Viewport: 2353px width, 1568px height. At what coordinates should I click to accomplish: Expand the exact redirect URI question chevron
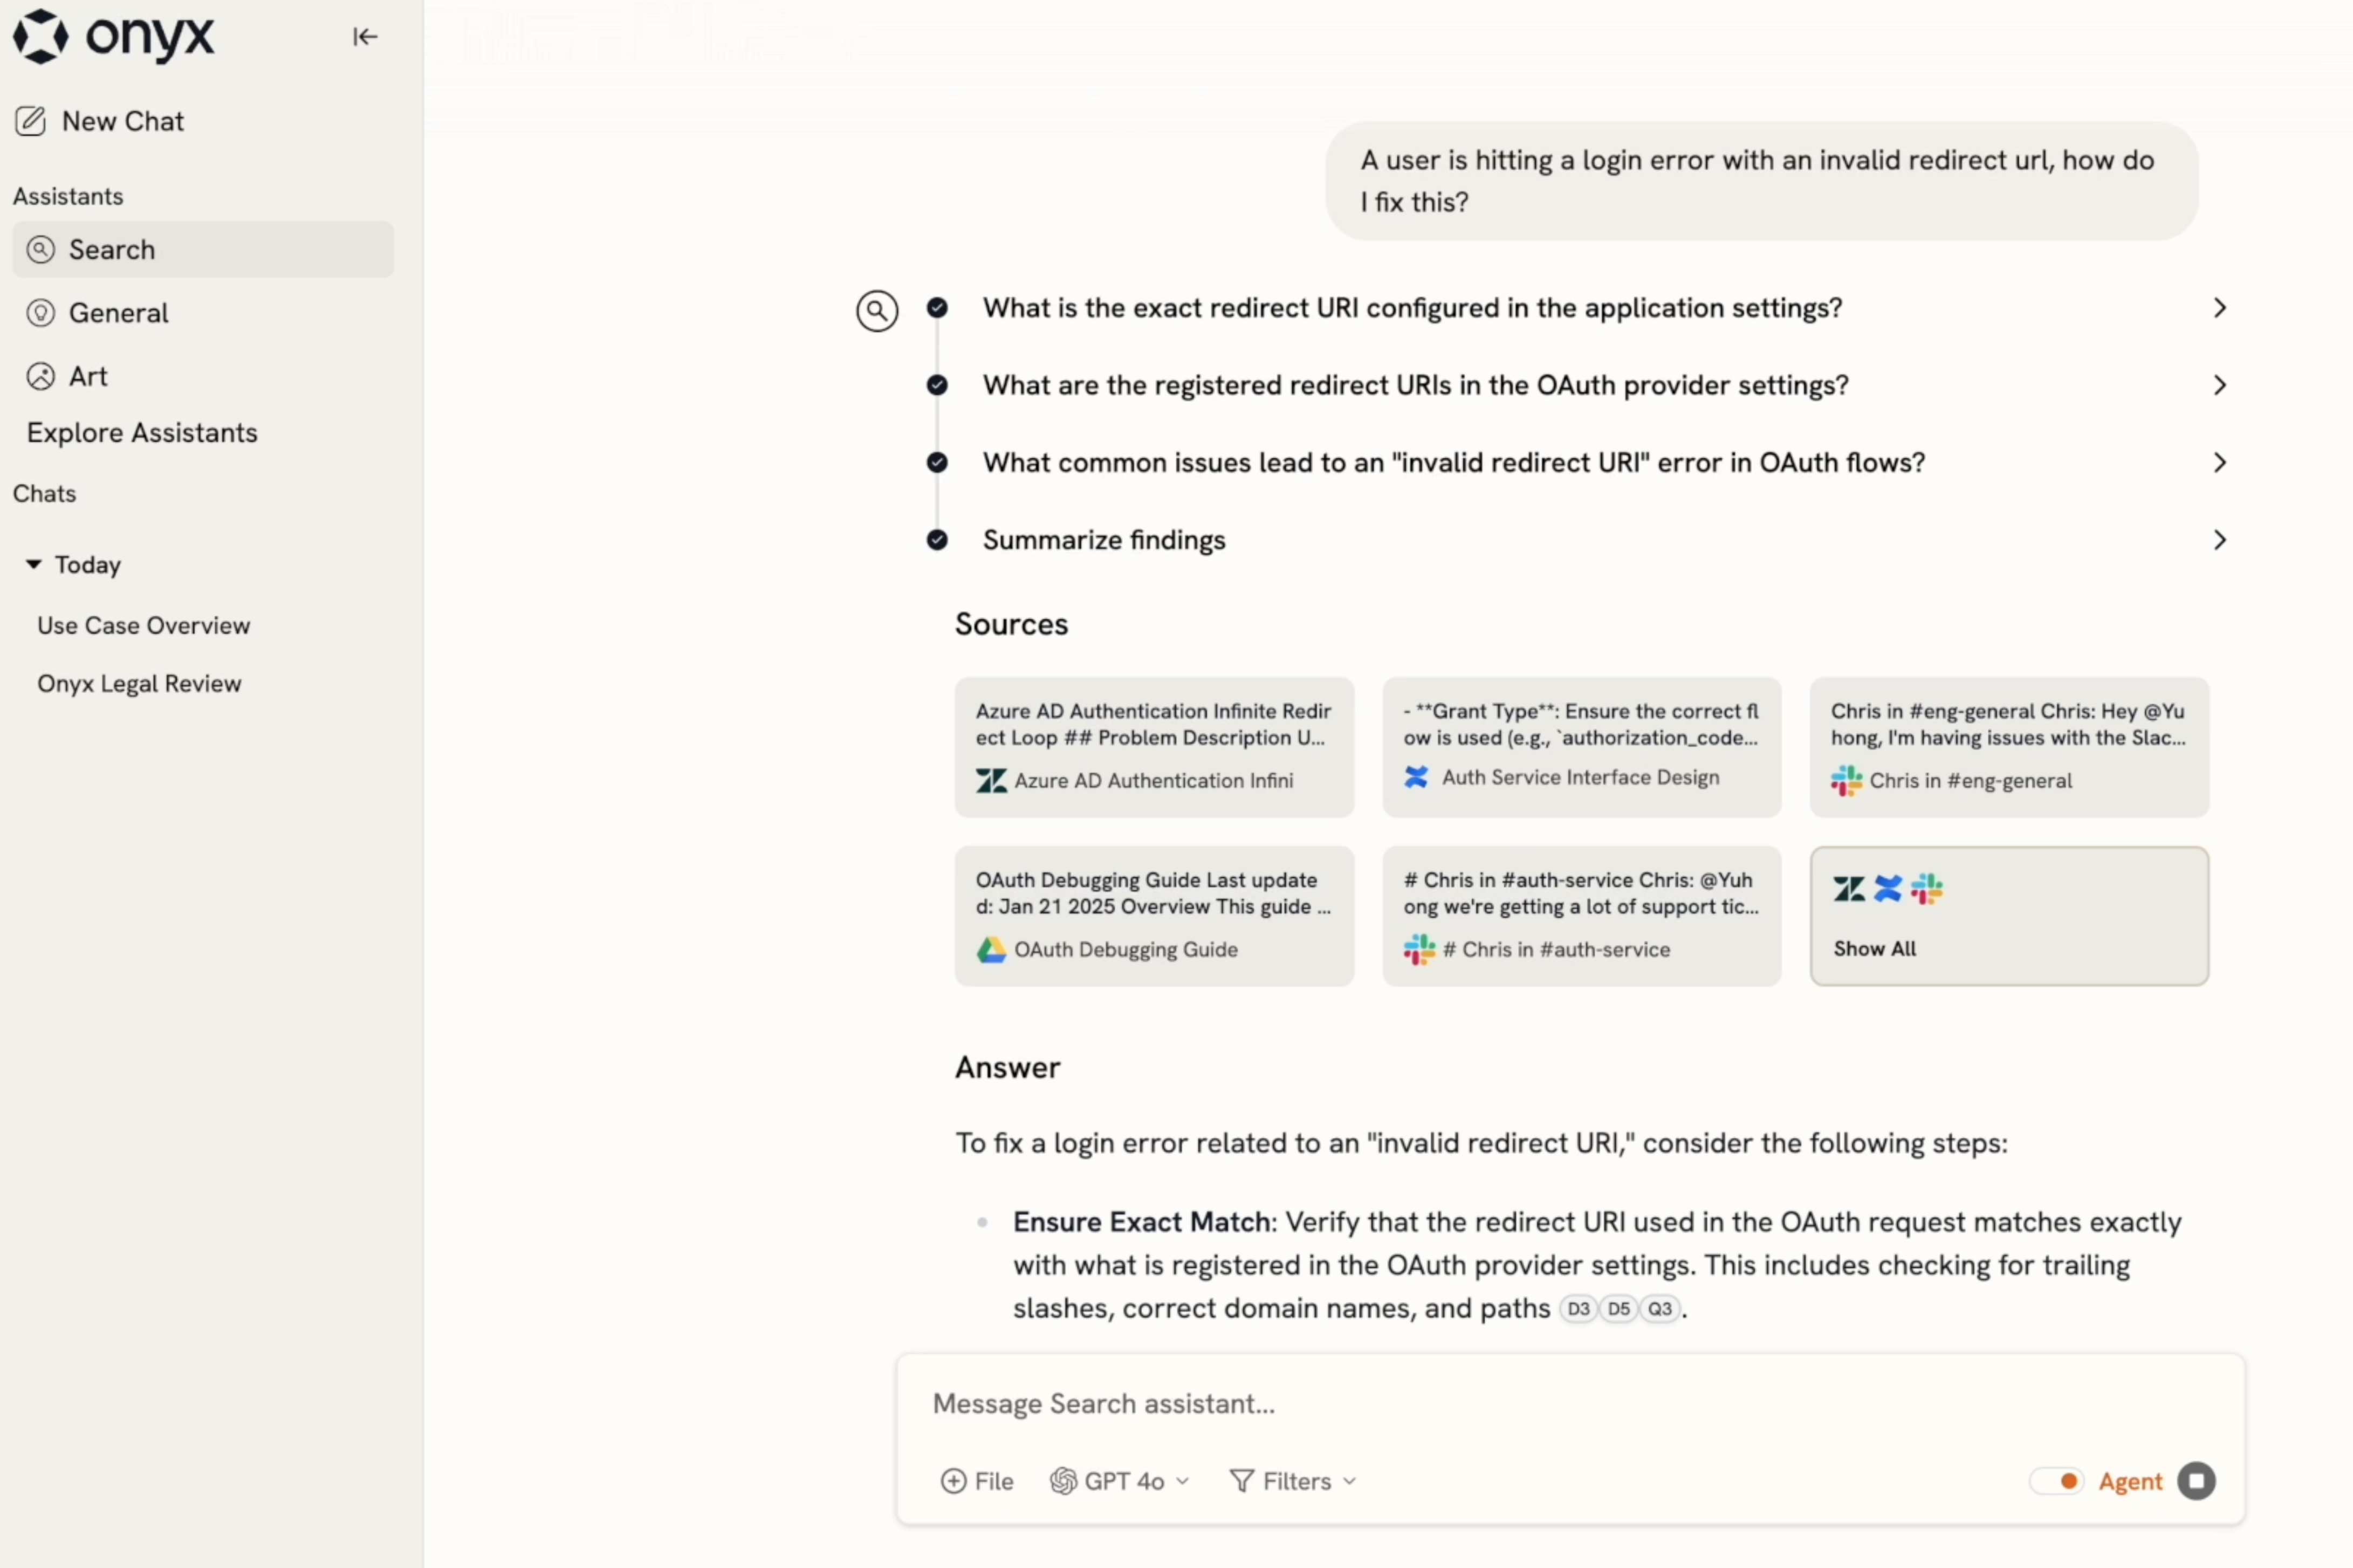(x=2219, y=308)
